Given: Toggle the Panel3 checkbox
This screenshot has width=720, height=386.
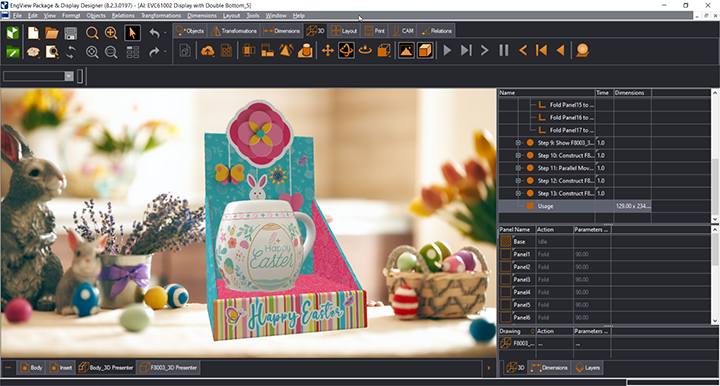Looking at the screenshot, I should (x=506, y=280).
